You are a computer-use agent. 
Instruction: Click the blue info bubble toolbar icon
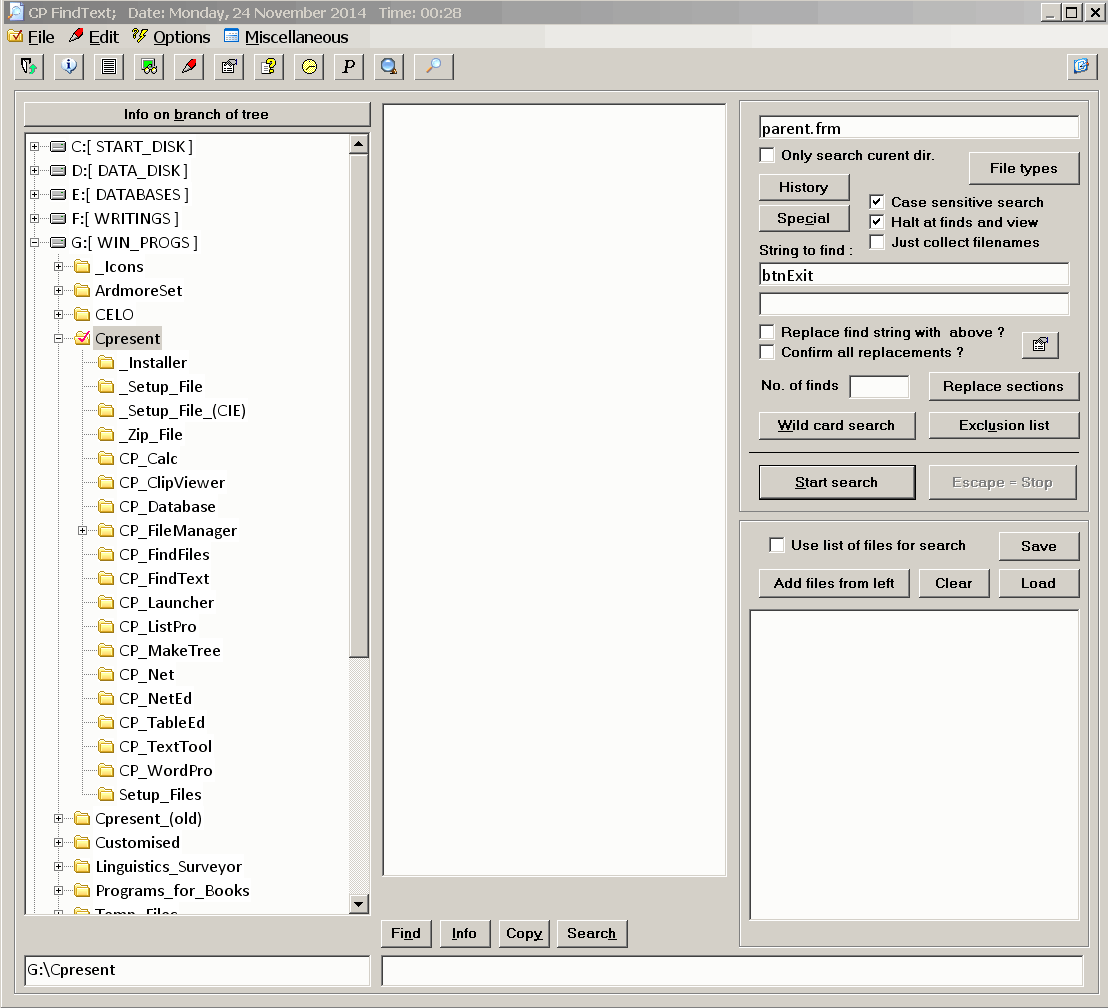click(x=69, y=67)
